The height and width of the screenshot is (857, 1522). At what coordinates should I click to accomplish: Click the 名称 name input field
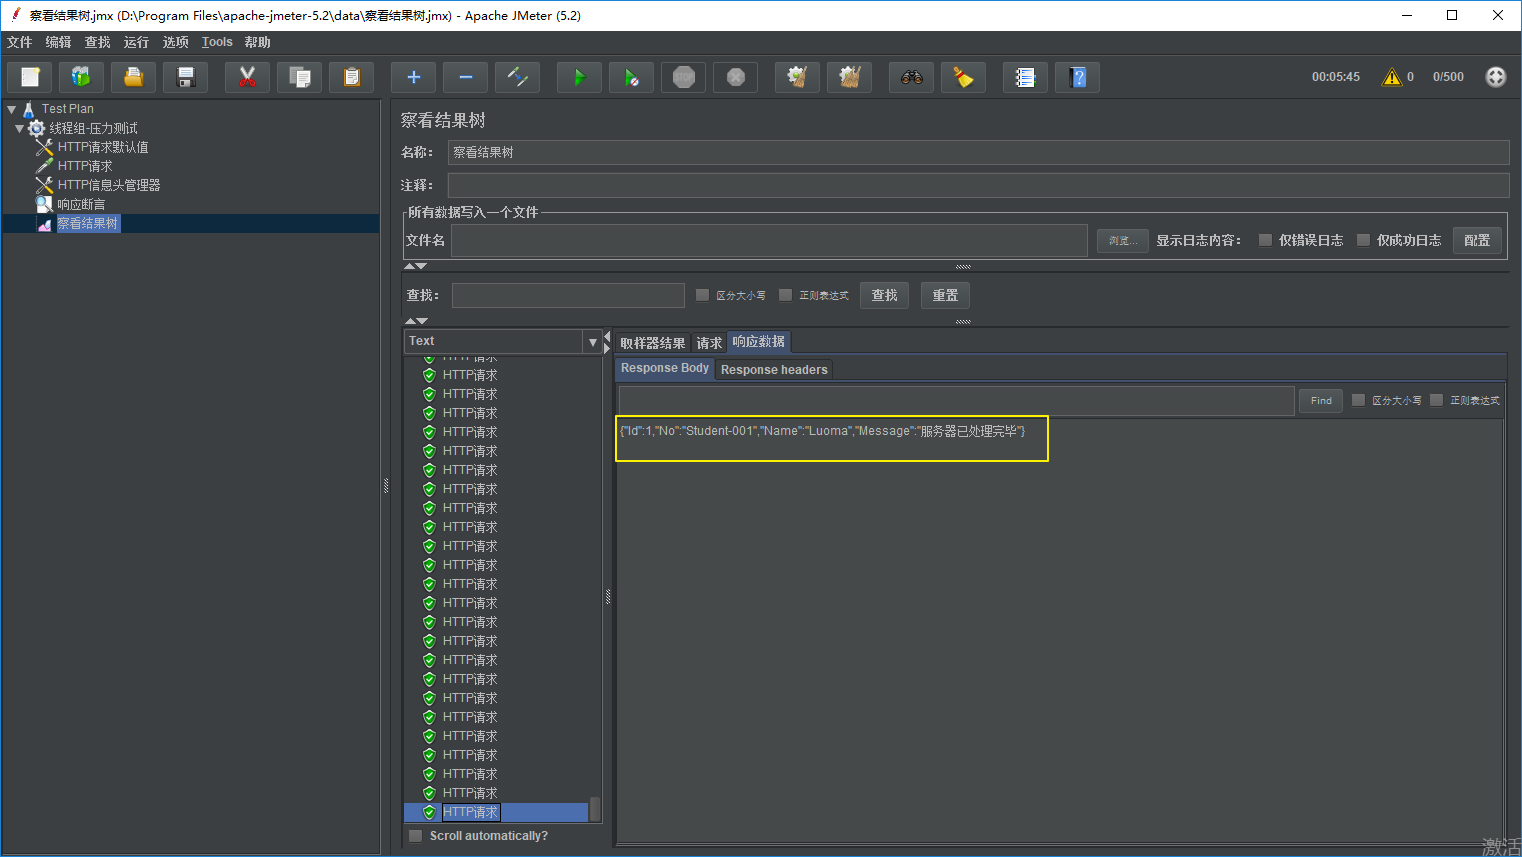(x=978, y=152)
